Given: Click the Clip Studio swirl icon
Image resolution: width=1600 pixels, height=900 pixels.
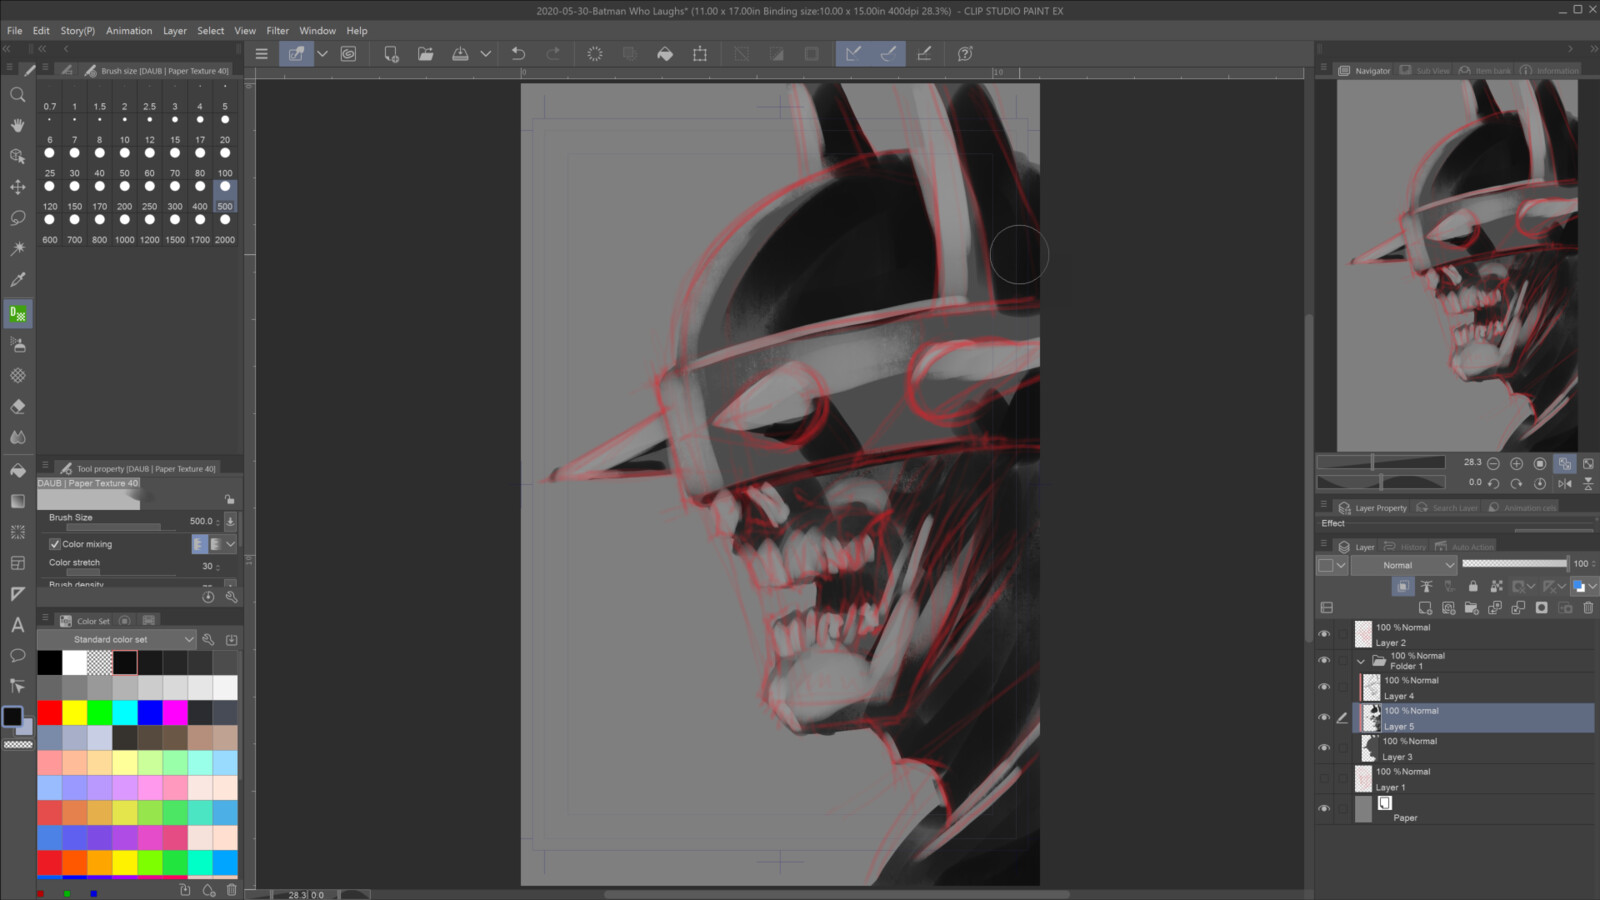Looking at the screenshot, I should (348, 54).
